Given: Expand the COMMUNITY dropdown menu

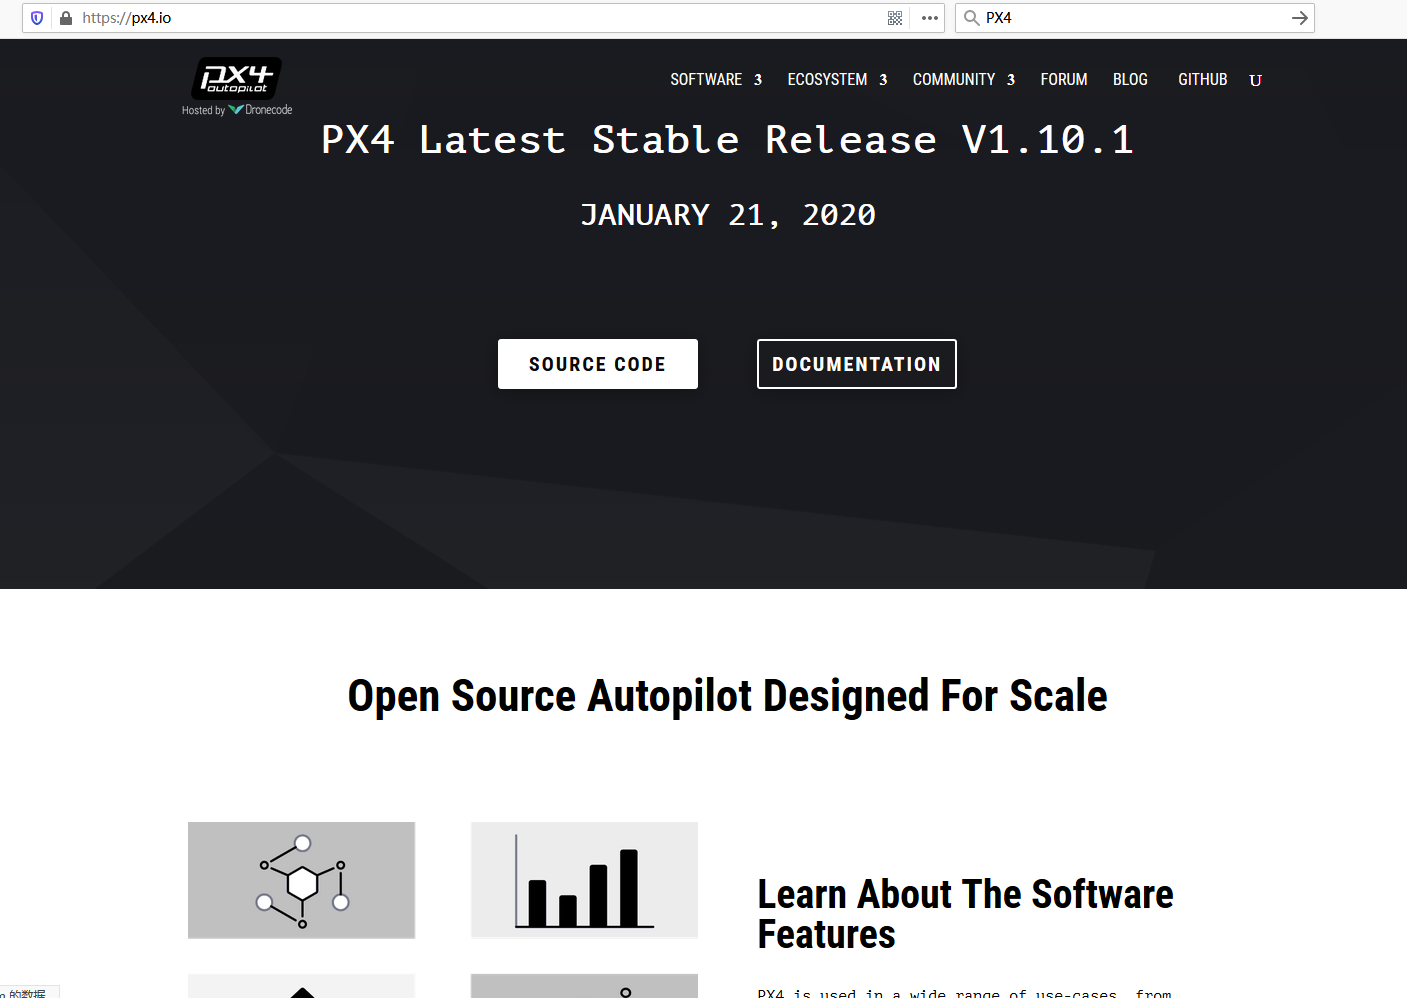Looking at the screenshot, I should point(964,80).
